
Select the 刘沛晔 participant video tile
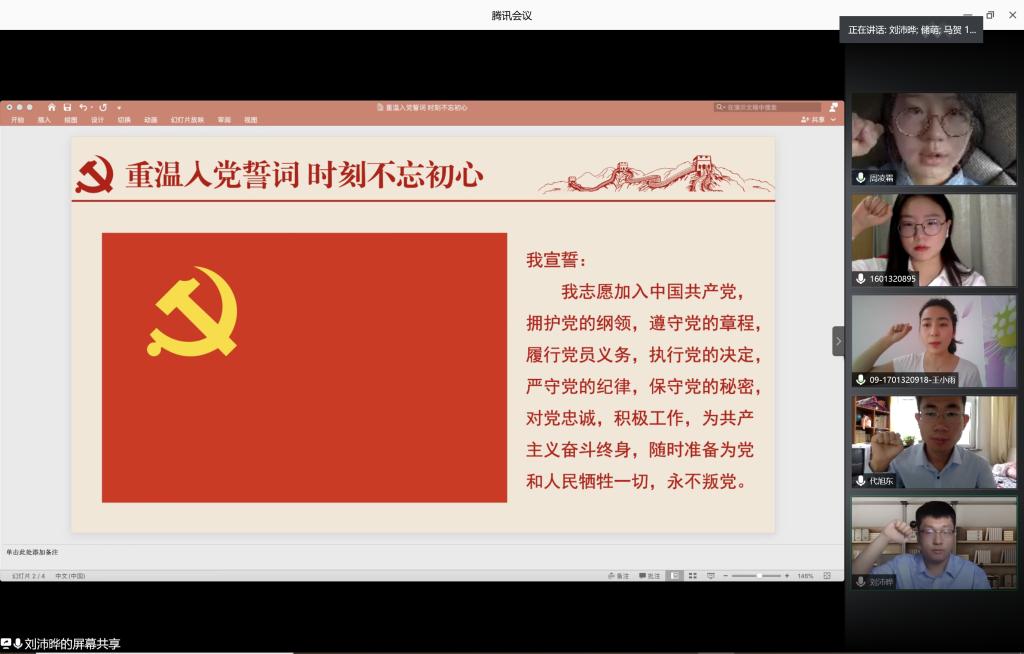point(934,543)
